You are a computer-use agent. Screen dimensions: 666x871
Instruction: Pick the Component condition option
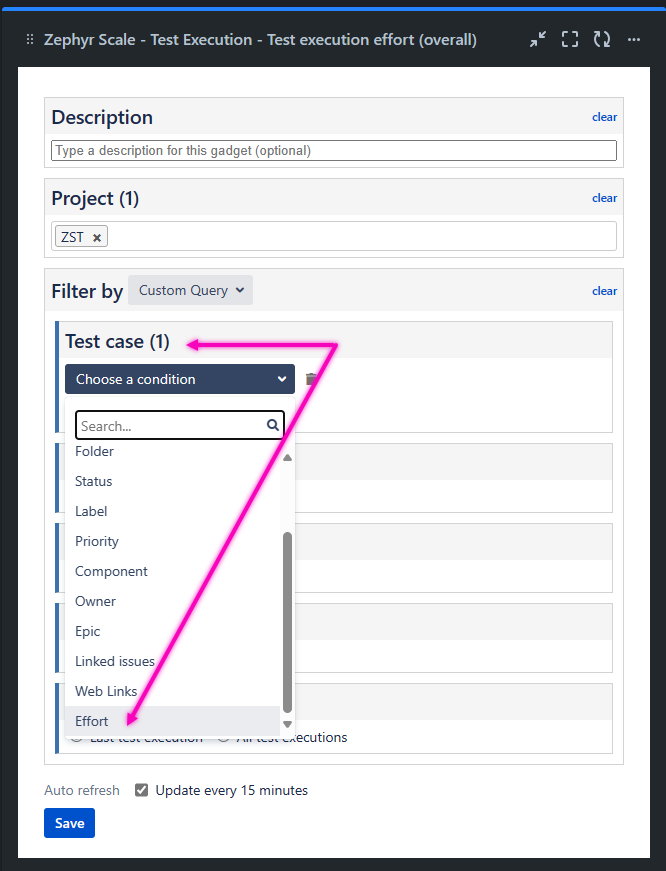(x=111, y=571)
